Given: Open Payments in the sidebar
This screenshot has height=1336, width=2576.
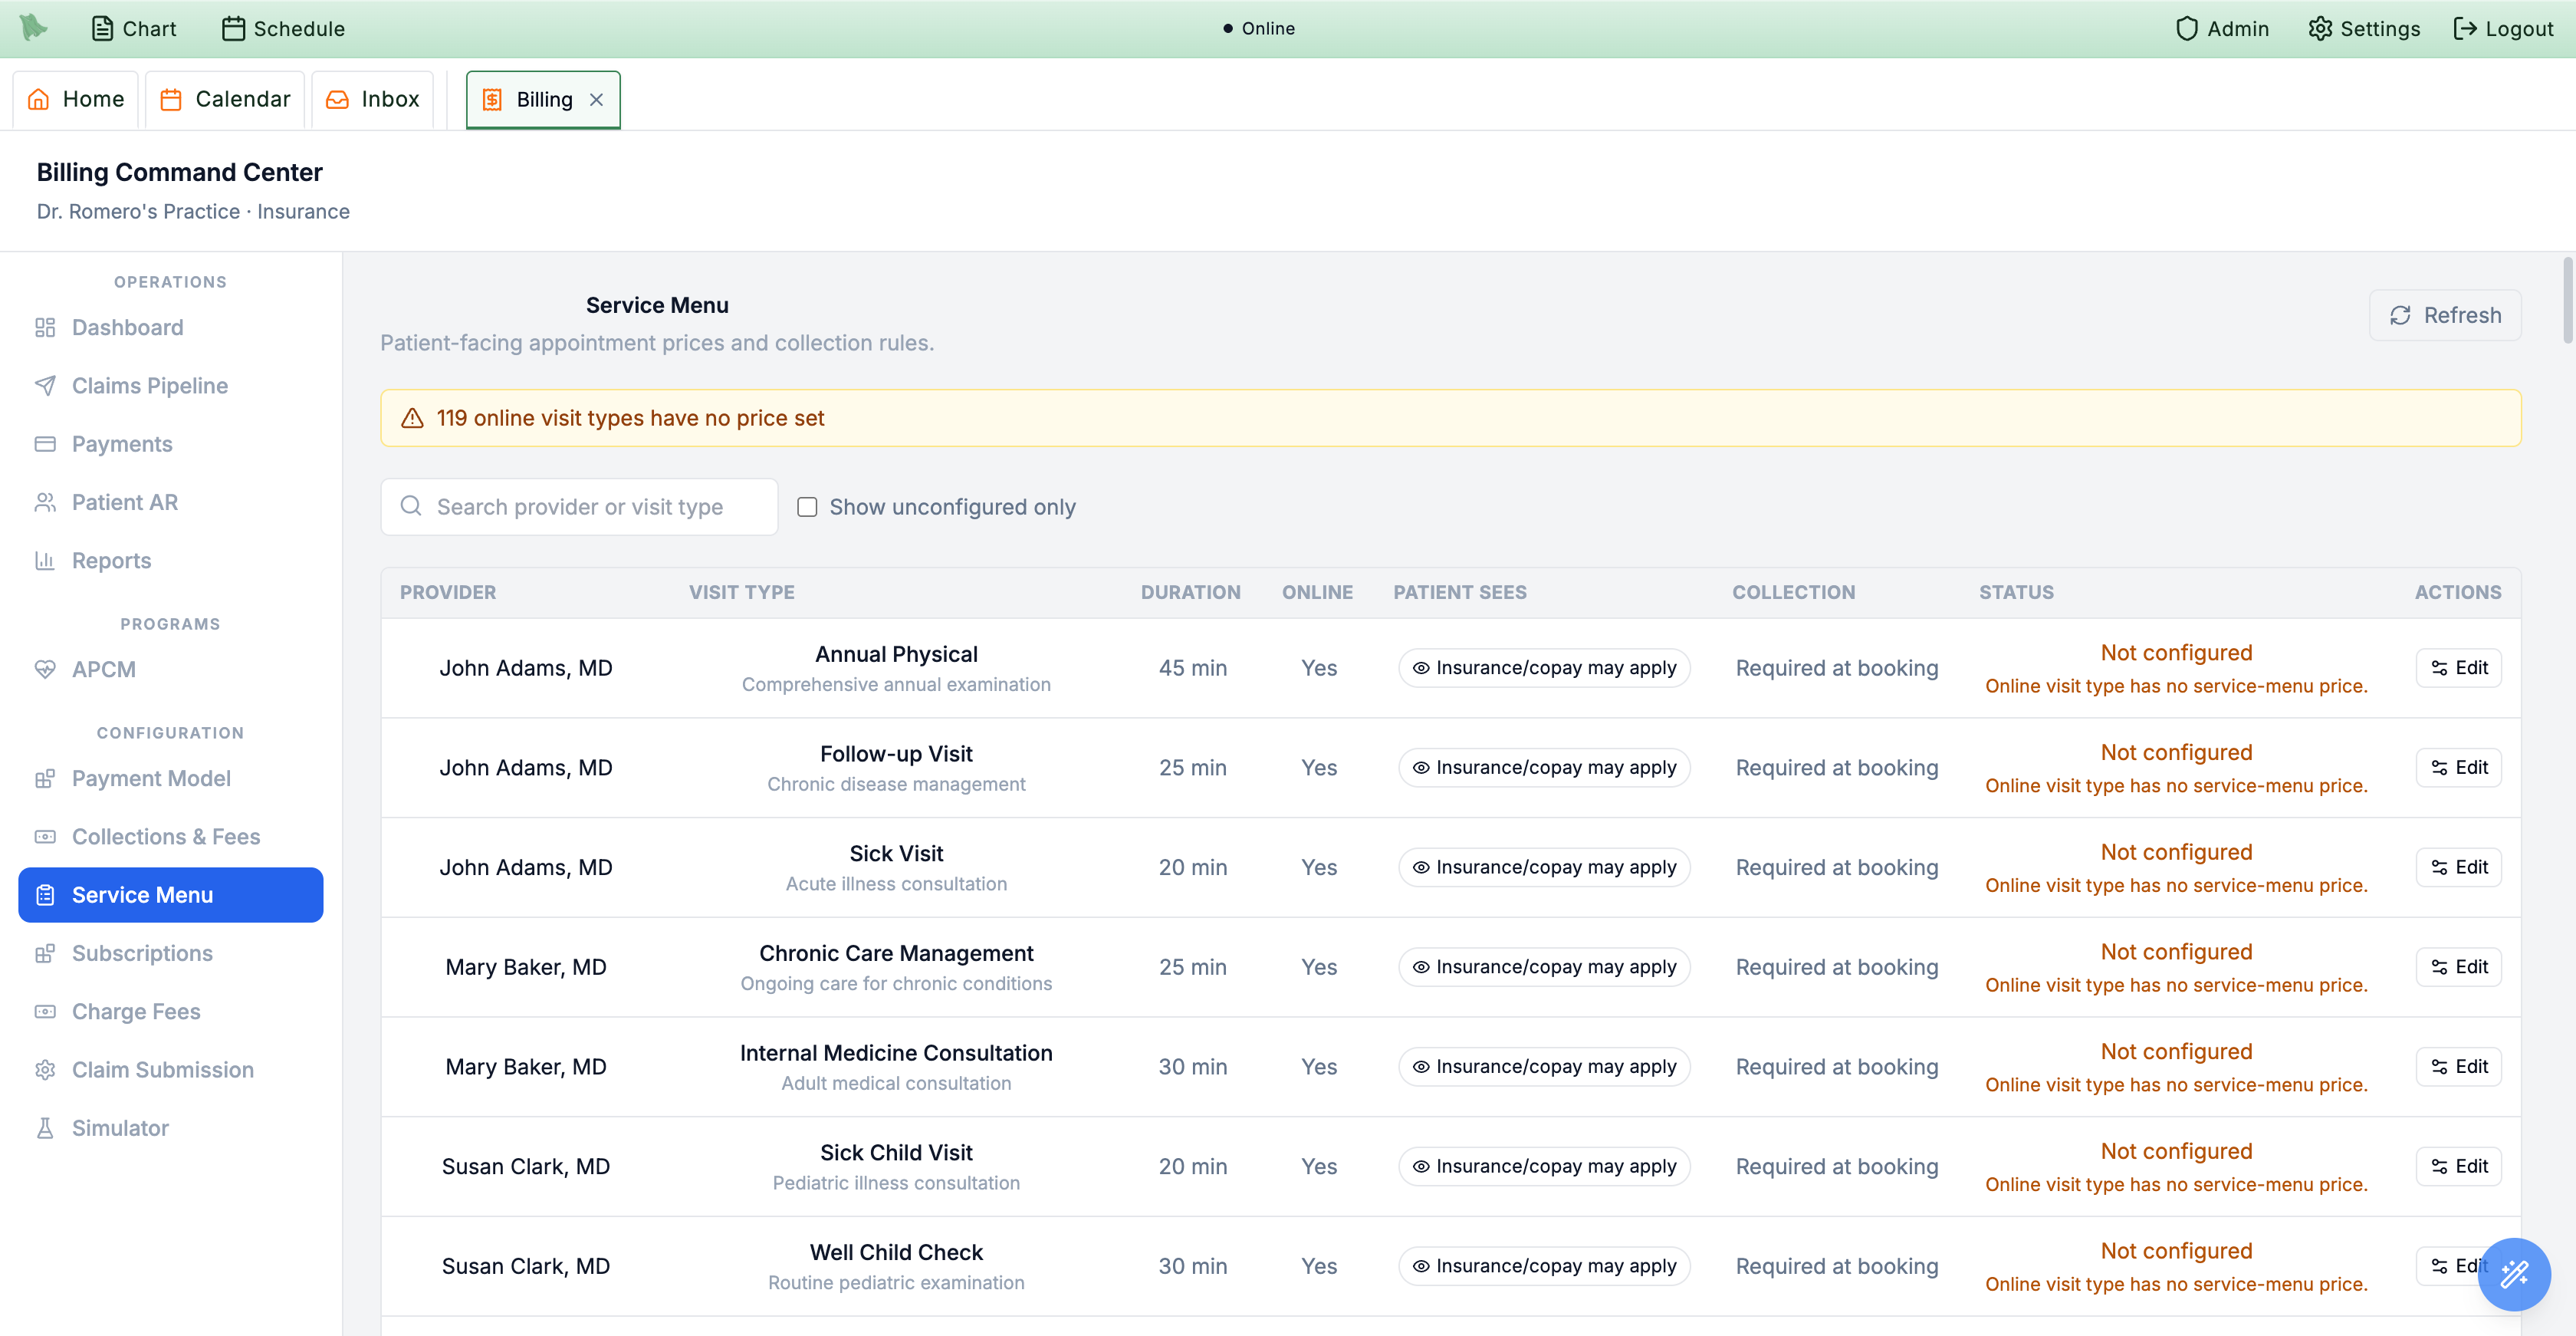Looking at the screenshot, I should pos(171,443).
